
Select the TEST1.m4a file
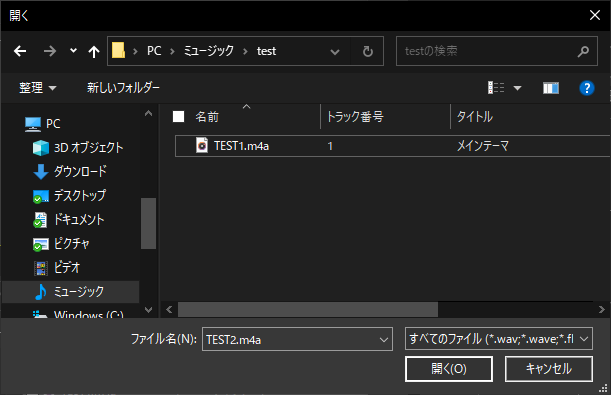coord(393,146)
